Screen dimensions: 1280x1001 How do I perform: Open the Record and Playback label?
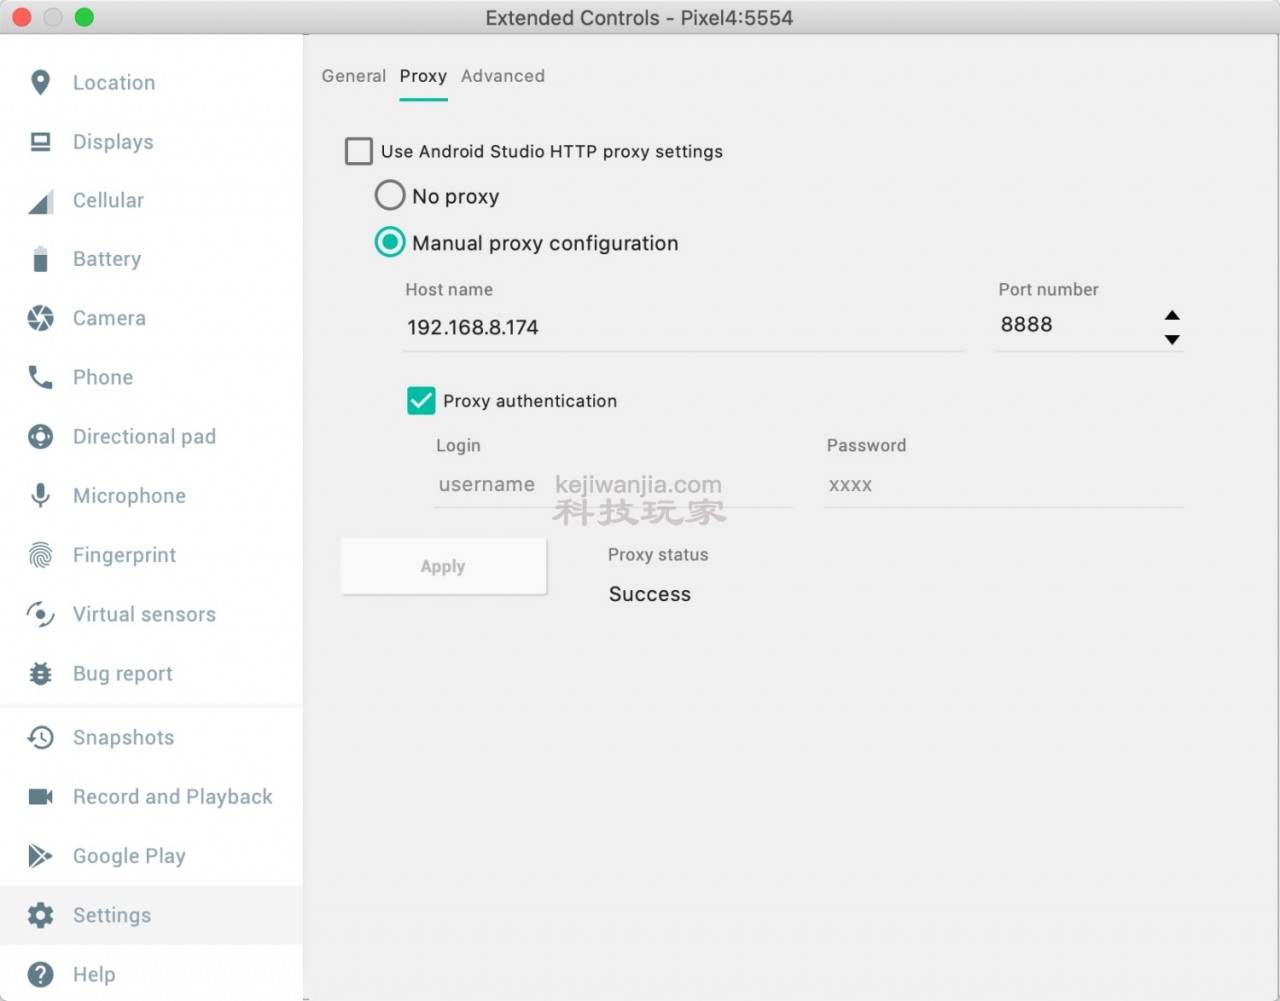(x=172, y=797)
